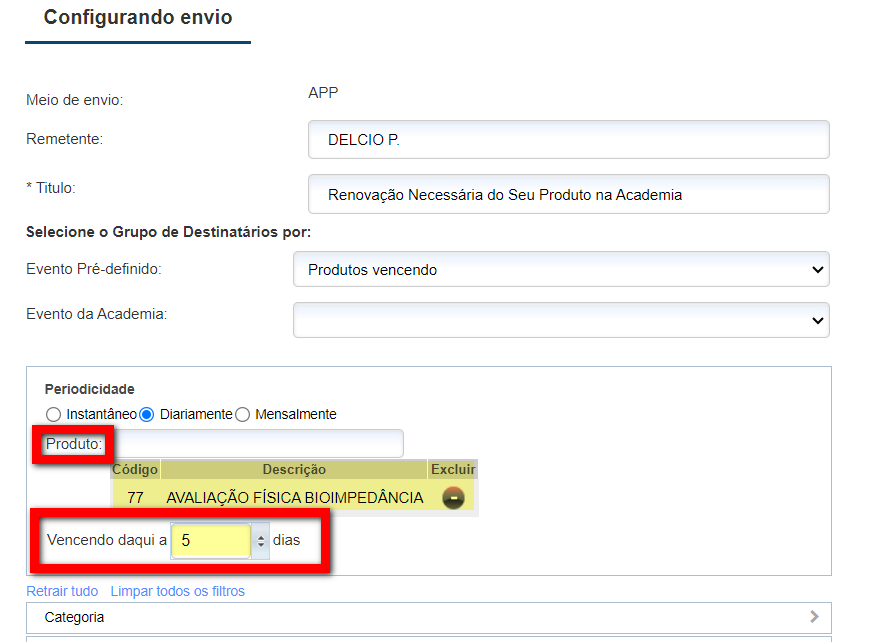Remove AVALIAÇÃO FÍSICA BIOIMPEDÂNCIA via the minus icon

[453, 496]
